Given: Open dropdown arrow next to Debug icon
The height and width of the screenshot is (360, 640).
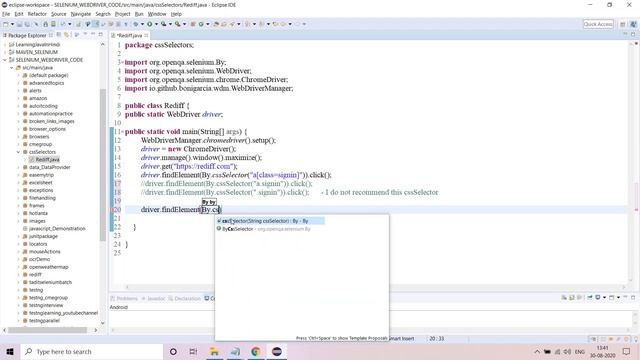Looking at the screenshot, I should pyautogui.click(x=142, y=24).
